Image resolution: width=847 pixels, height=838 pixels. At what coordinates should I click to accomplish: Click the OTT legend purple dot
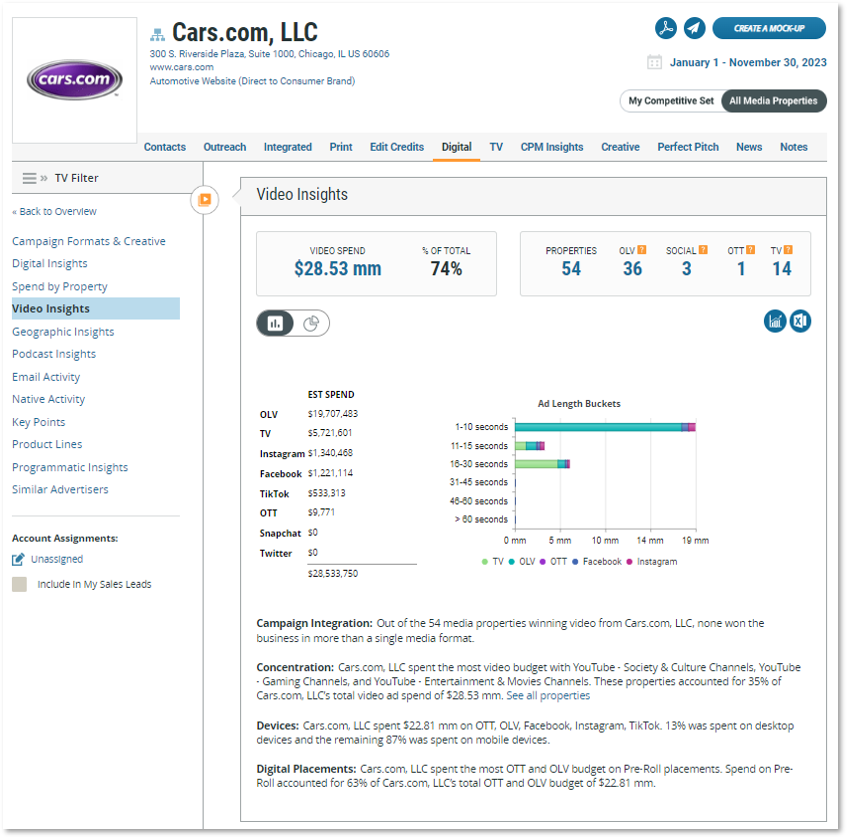click(x=542, y=562)
